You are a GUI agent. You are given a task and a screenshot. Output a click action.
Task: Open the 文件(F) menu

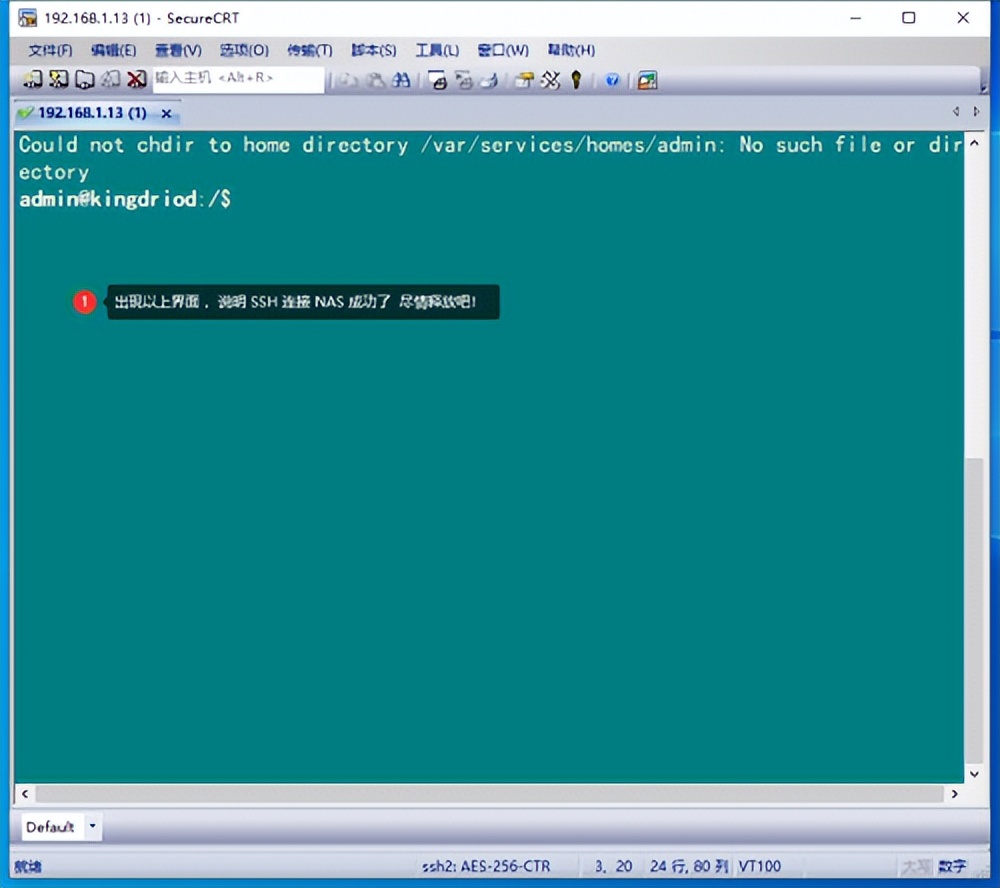click(x=50, y=50)
